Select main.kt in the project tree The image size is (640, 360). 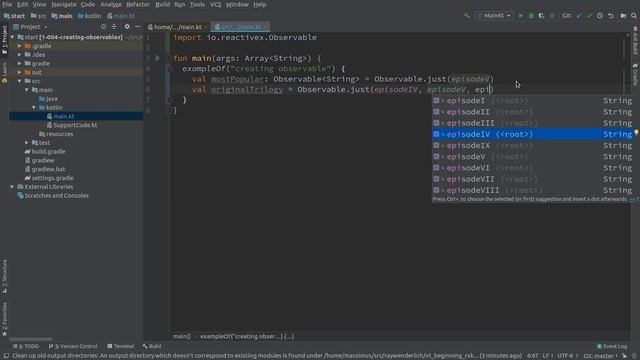pyautogui.click(x=64, y=116)
